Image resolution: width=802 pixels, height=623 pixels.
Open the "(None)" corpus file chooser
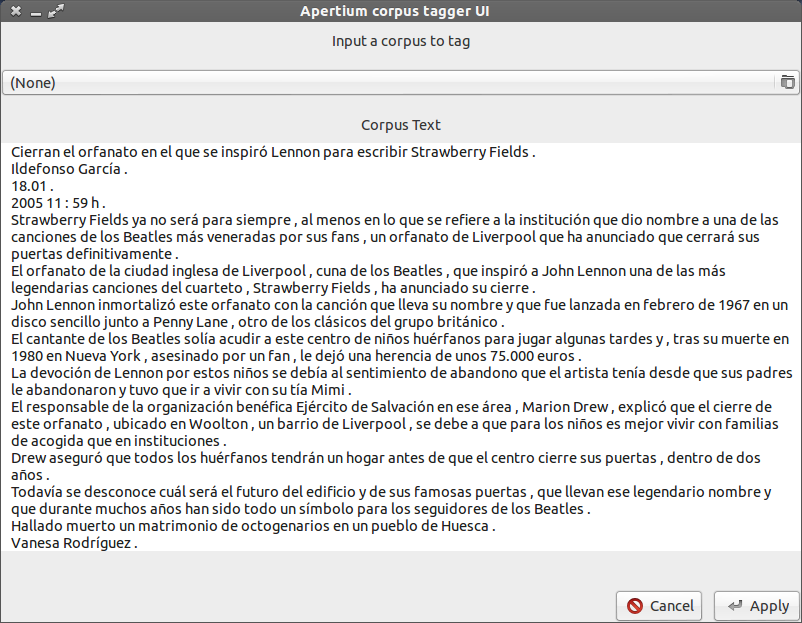click(x=388, y=82)
